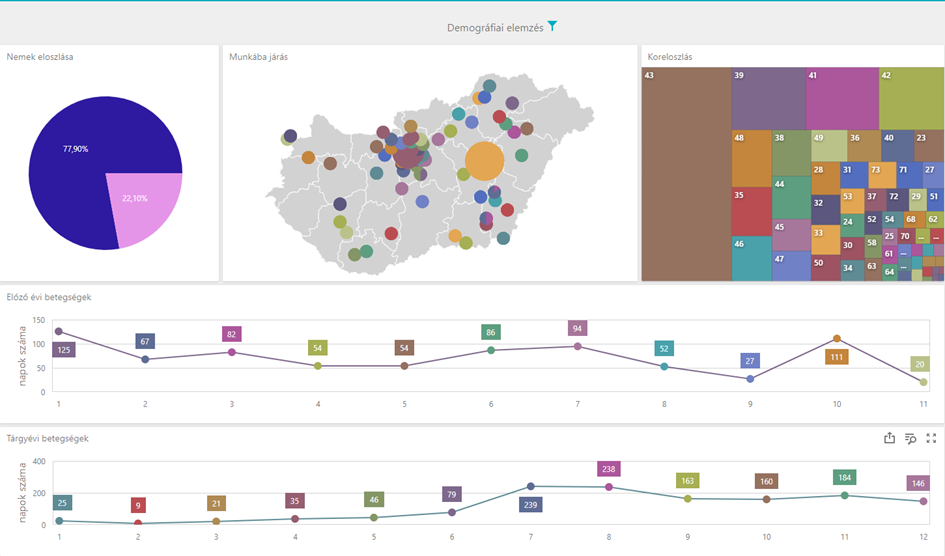This screenshot has width=945, height=556.
Task: Click the 160 data label on Tárgyévi betegségek
Action: 766,481
